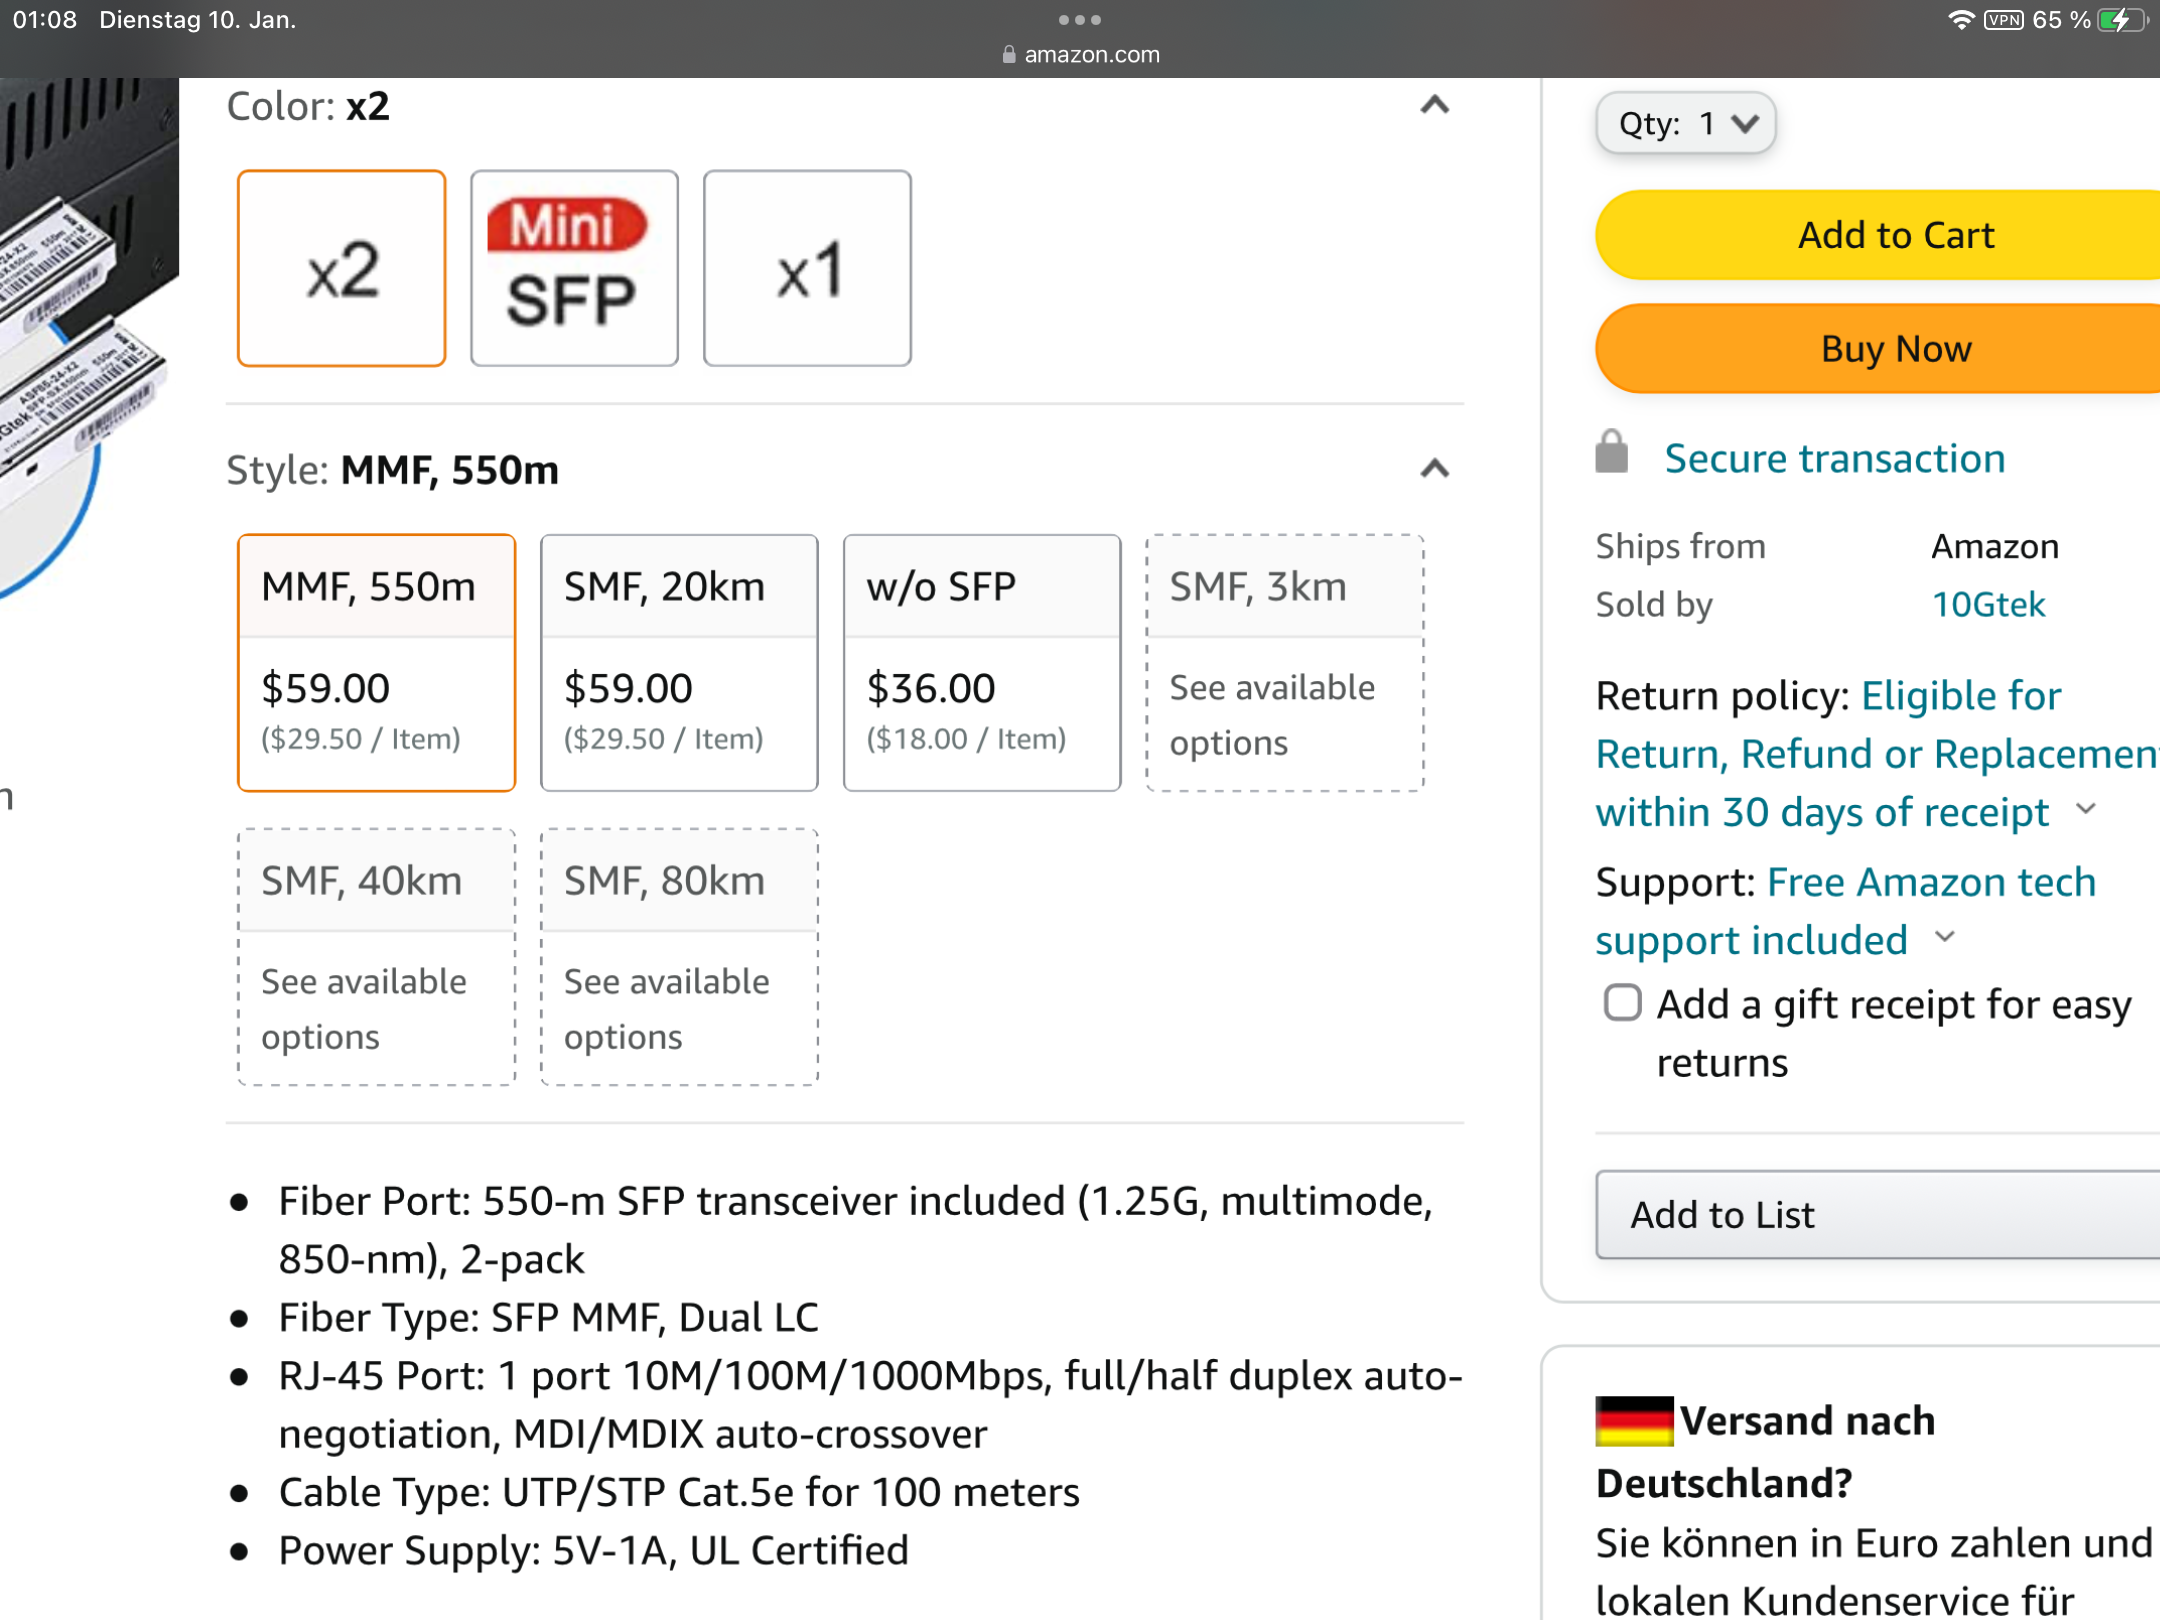Choose the SMF, 20km style
The image size is (2160, 1620).
click(x=679, y=662)
